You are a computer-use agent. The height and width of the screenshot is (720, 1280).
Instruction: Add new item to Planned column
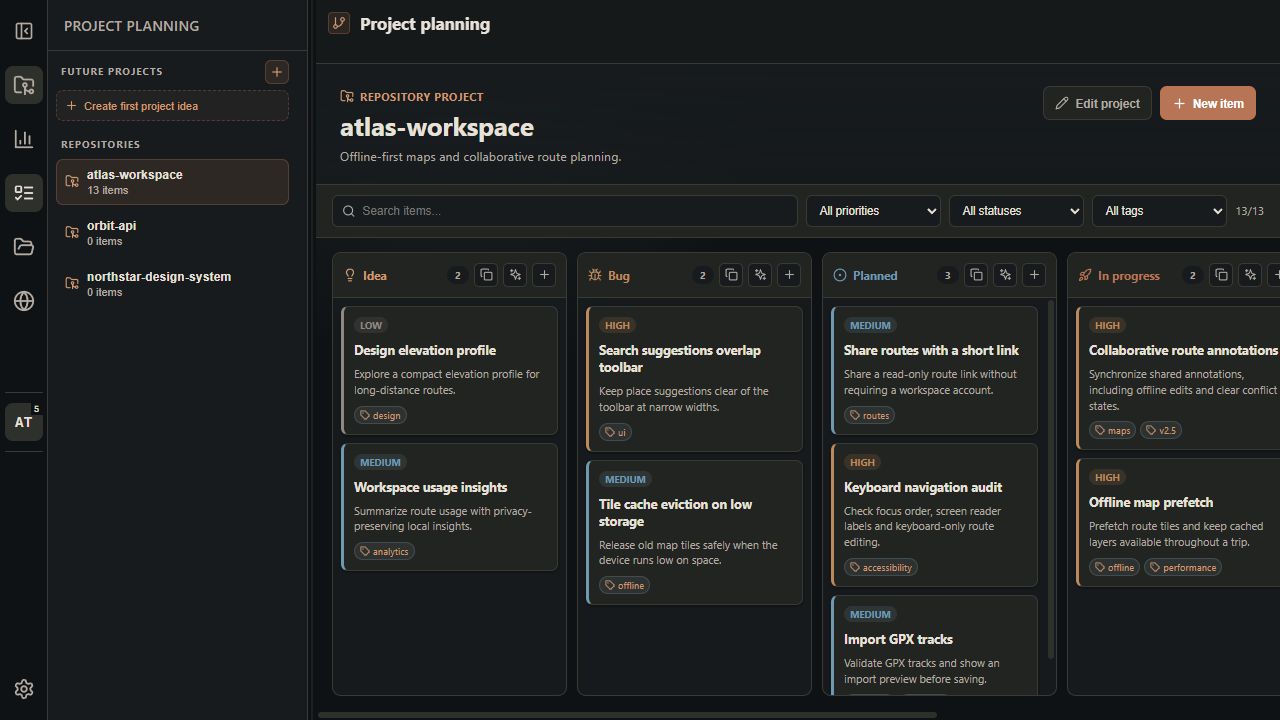click(x=1034, y=275)
